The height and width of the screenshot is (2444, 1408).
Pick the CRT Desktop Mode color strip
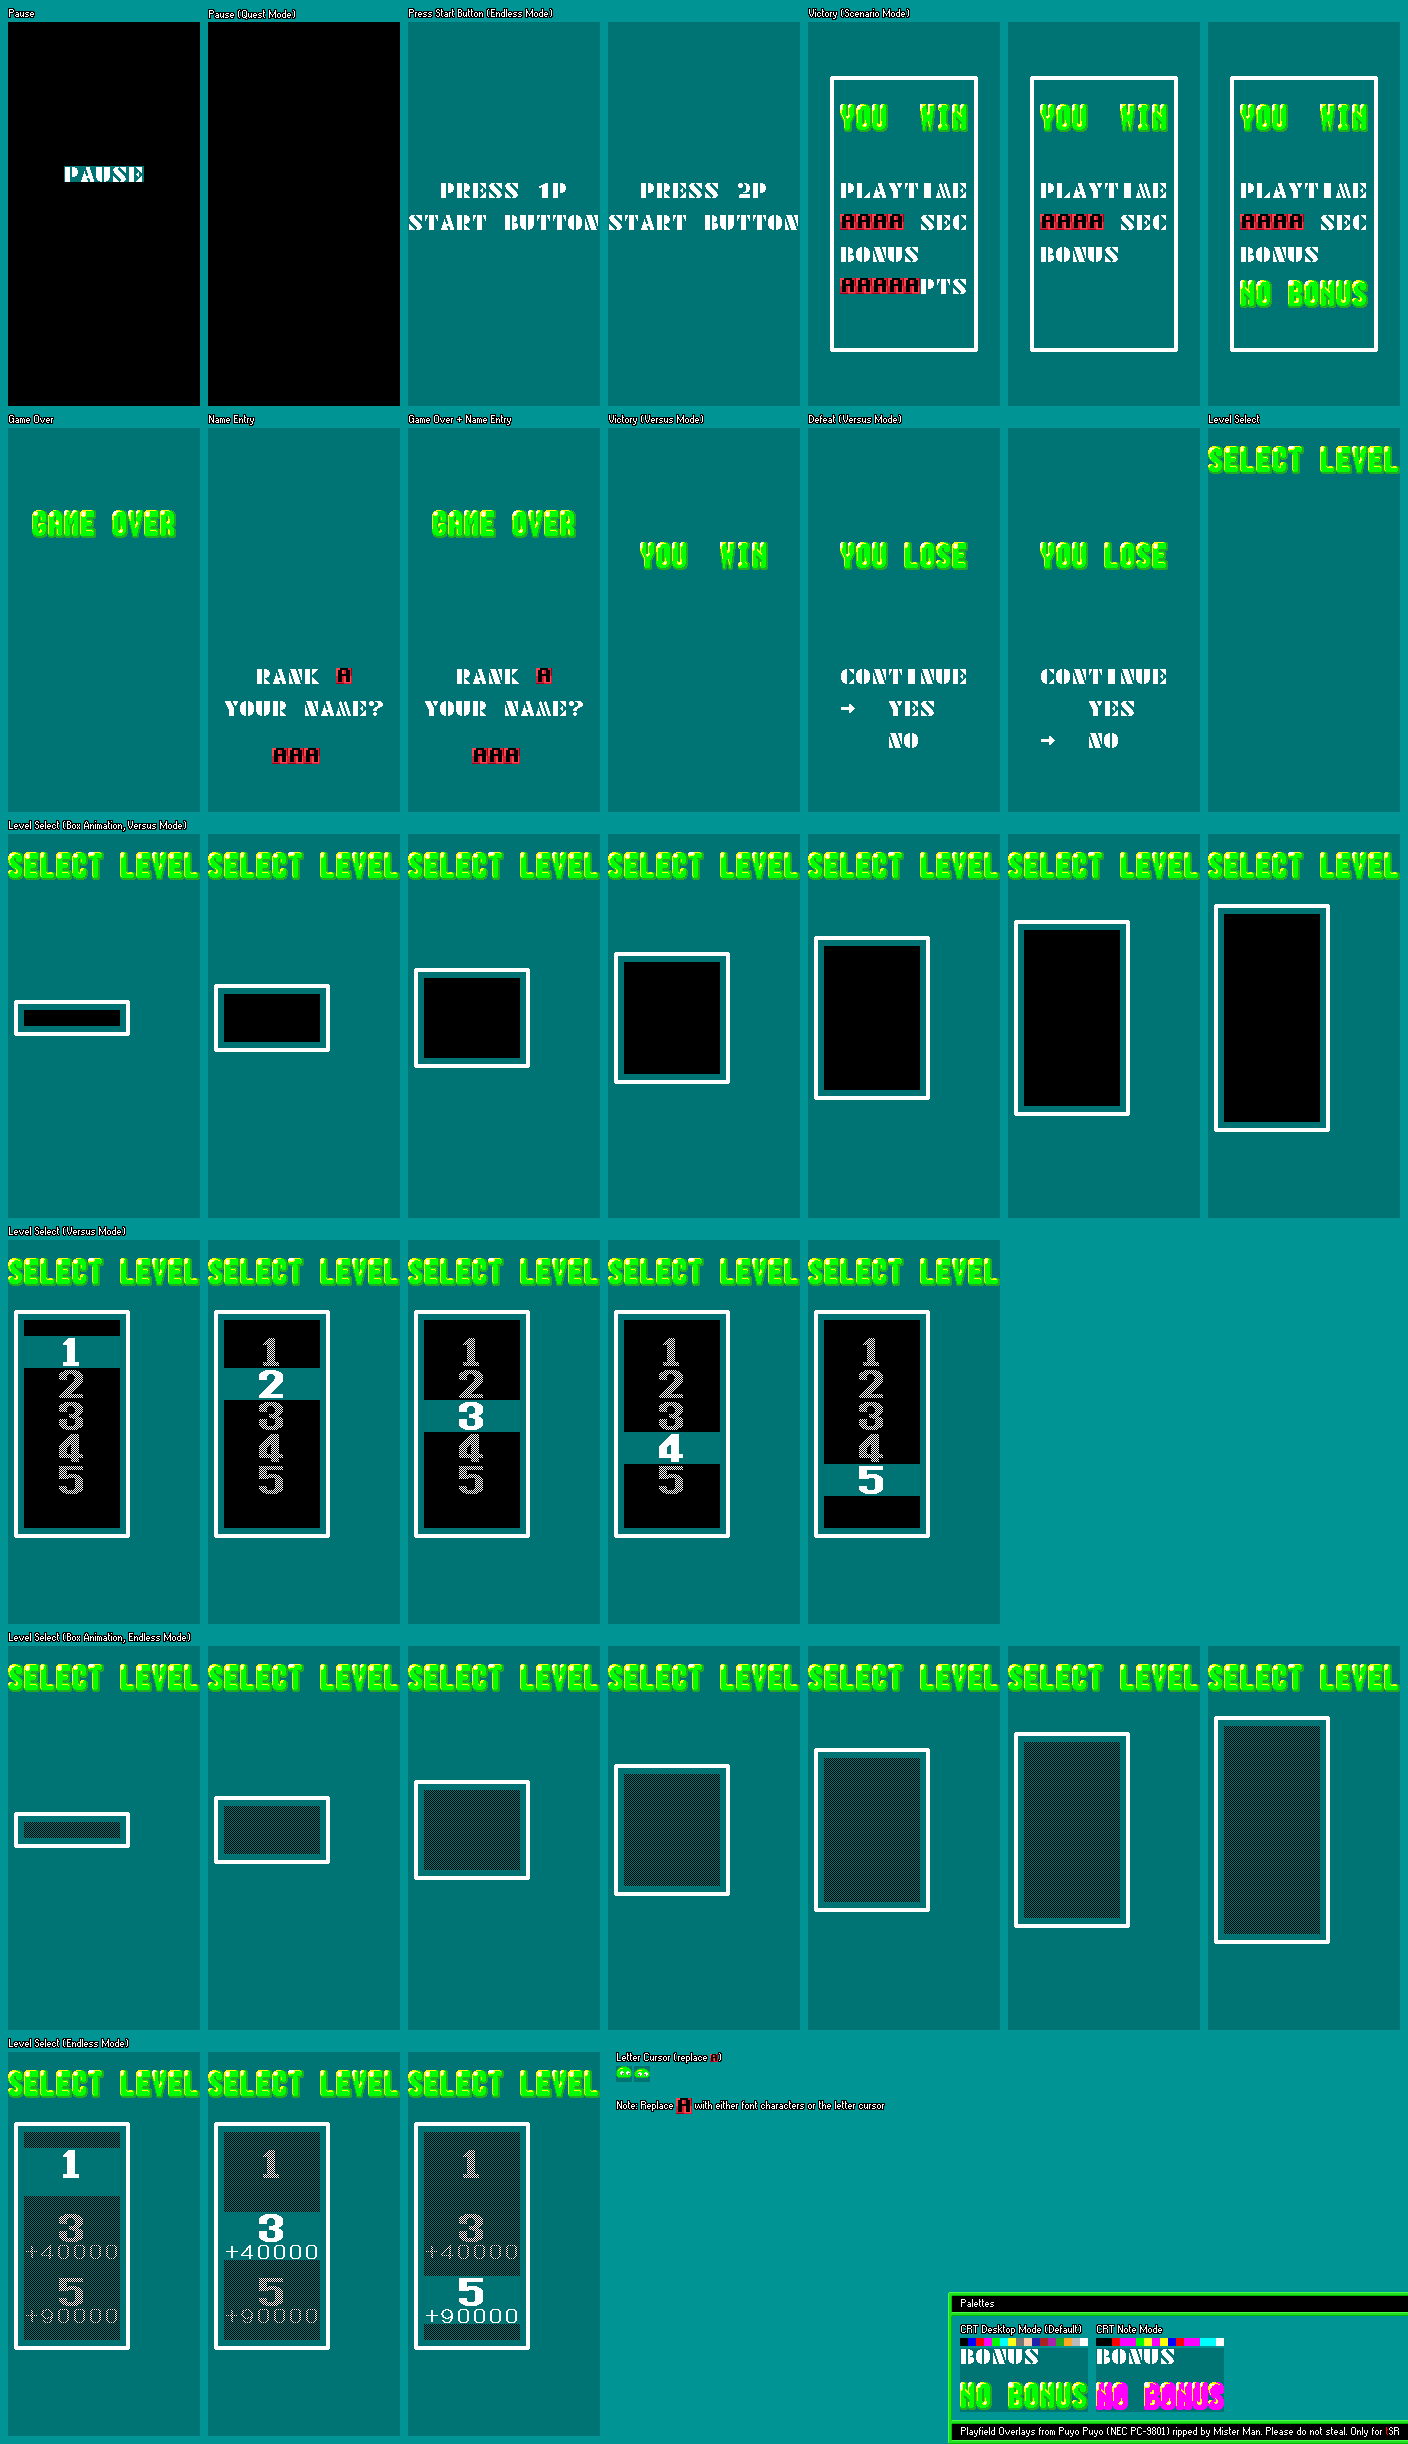coord(1024,2342)
